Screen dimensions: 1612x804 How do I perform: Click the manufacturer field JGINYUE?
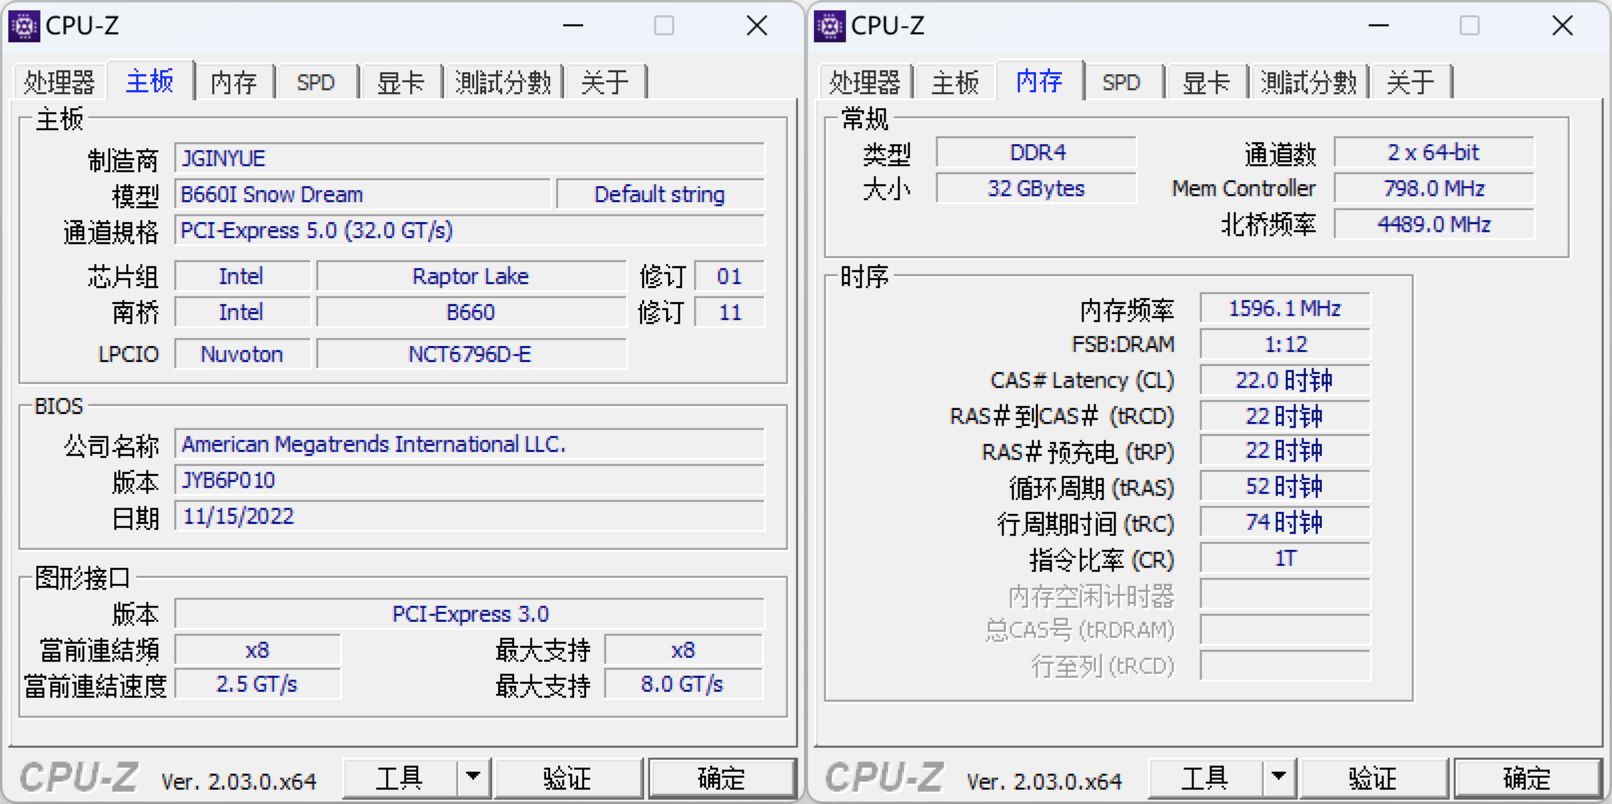click(469, 158)
